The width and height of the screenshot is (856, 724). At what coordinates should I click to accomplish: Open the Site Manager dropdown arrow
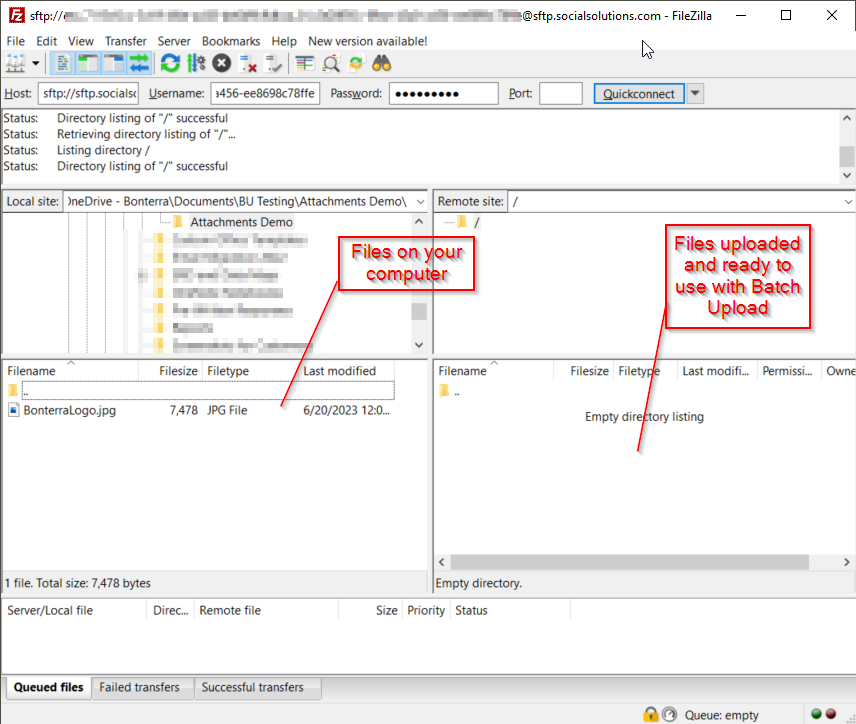pyautogui.click(x=35, y=64)
